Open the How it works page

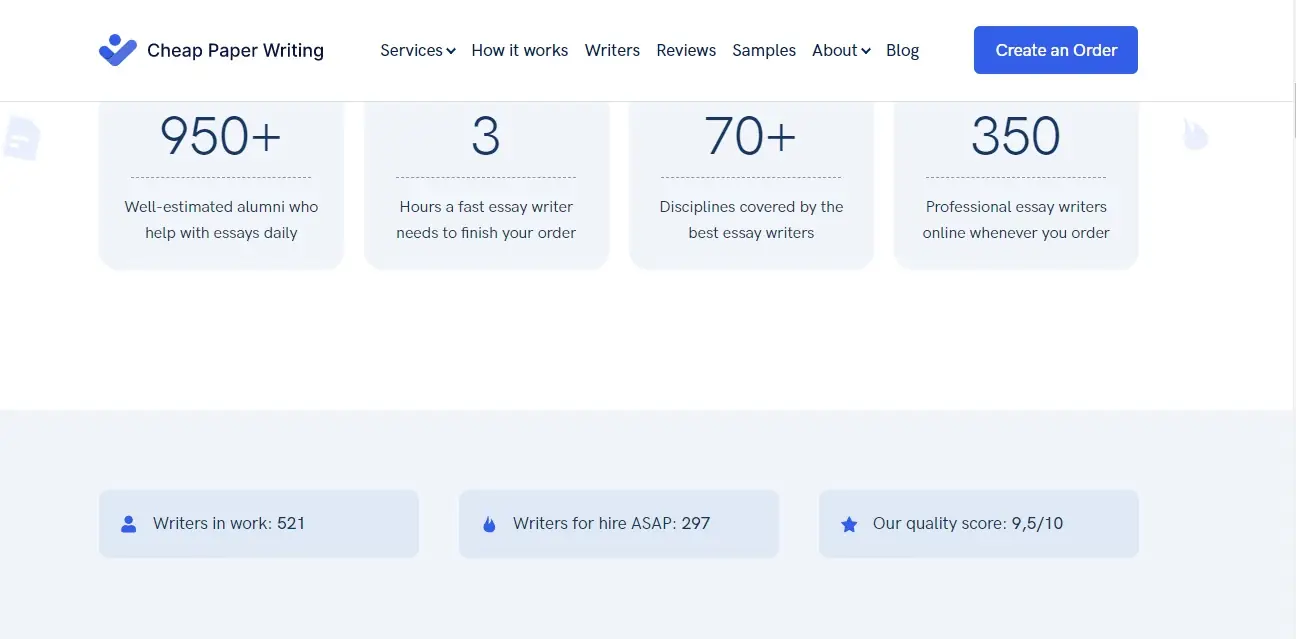(x=520, y=50)
